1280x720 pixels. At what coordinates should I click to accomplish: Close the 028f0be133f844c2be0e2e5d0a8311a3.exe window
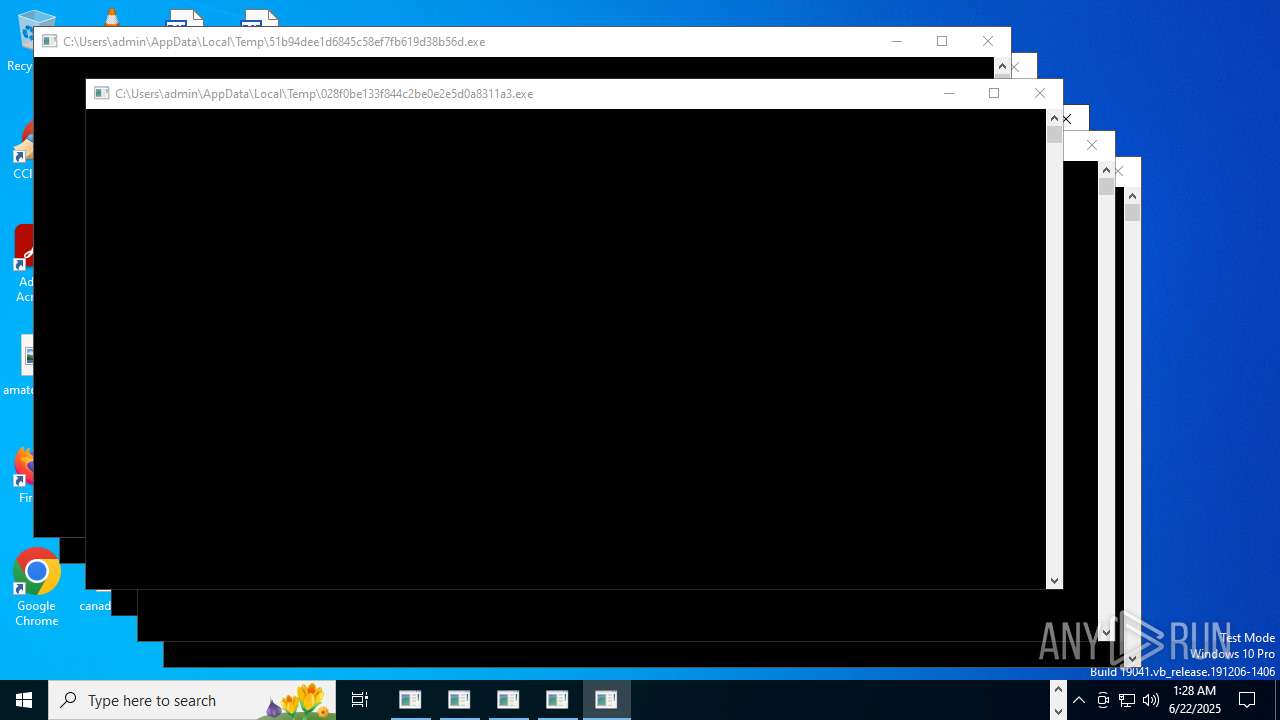tap(1040, 93)
